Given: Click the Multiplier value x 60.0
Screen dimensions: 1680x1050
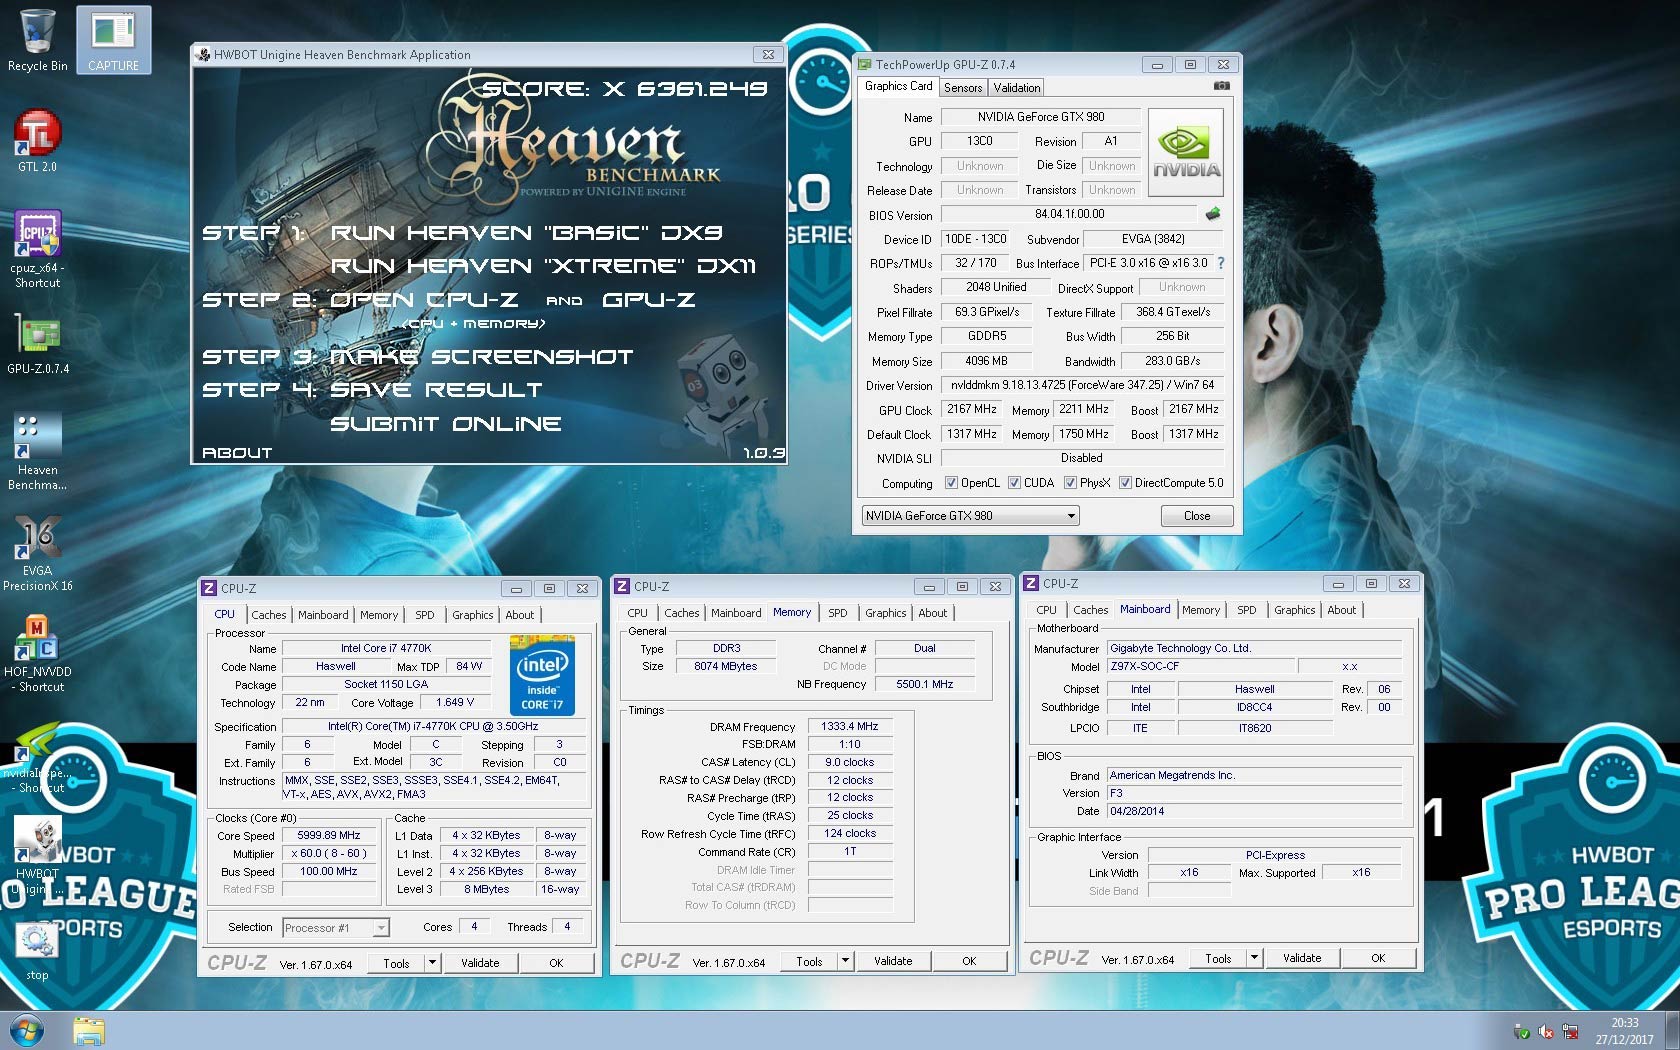Looking at the screenshot, I should point(329,854).
